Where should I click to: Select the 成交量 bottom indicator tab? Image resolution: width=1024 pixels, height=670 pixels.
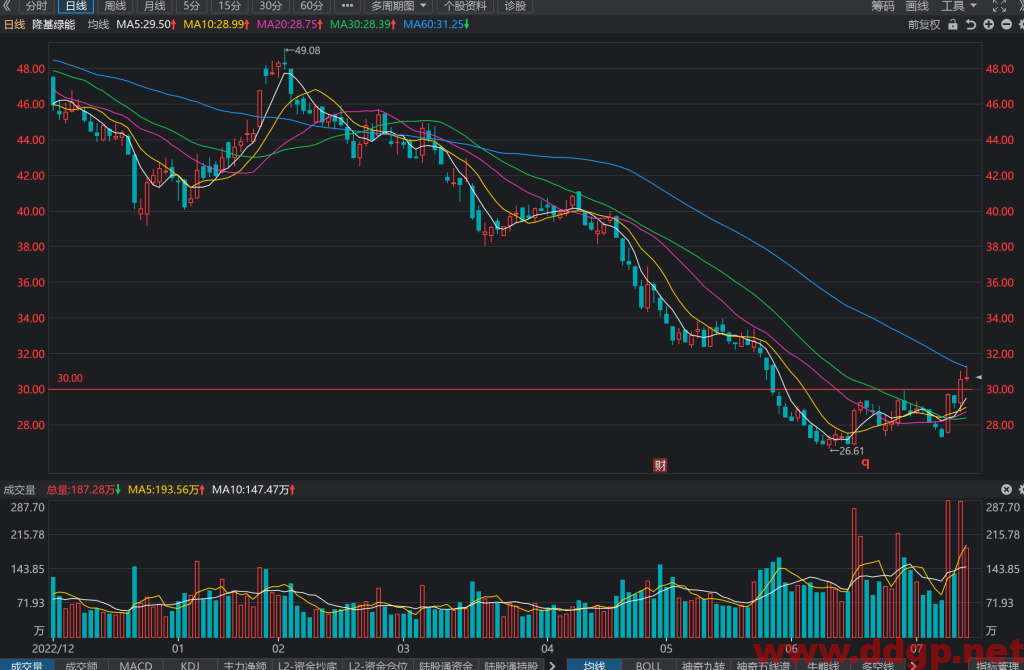(x=27, y=665)
